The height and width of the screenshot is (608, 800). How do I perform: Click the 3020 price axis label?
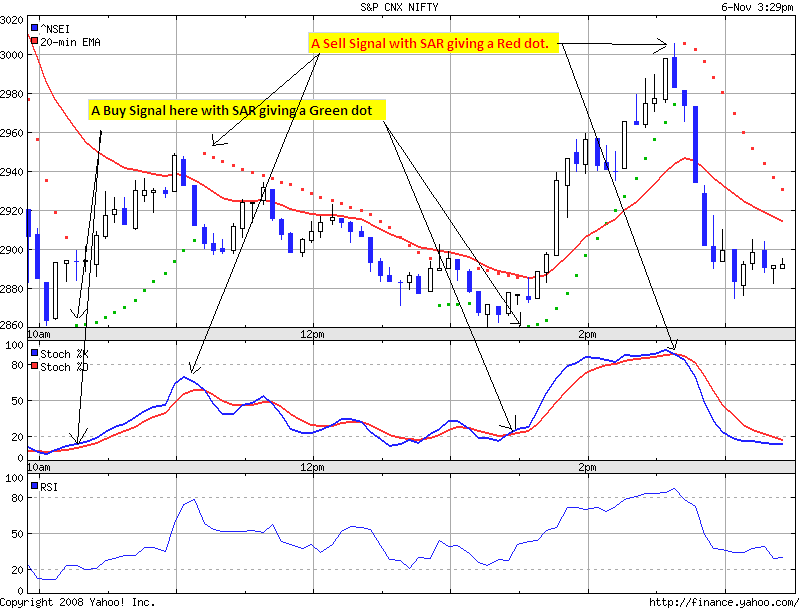click(x=12, y=20)
